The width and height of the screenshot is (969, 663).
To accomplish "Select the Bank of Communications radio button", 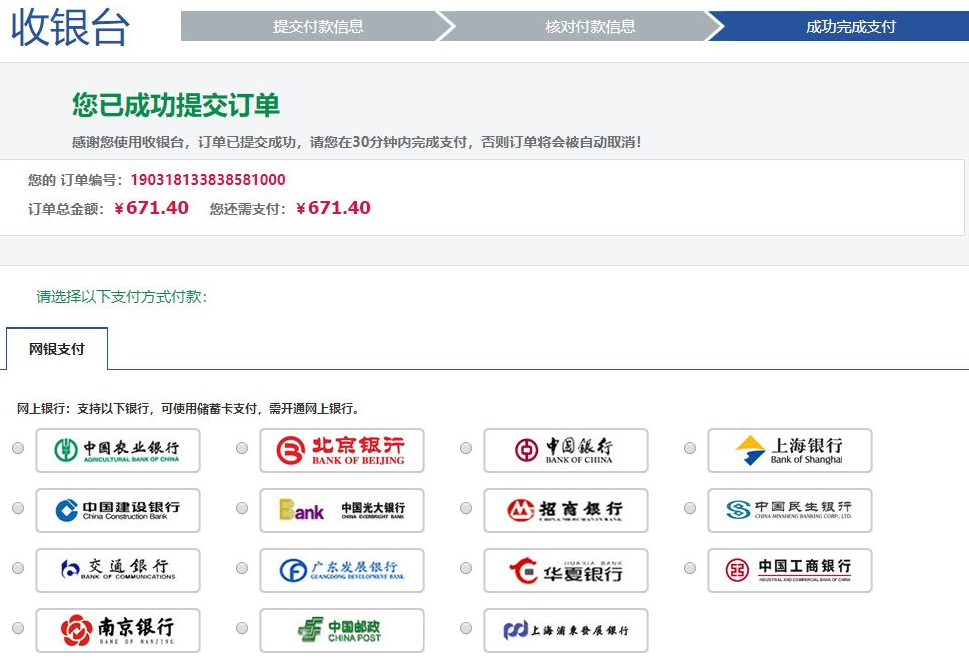I will (18, 568).
